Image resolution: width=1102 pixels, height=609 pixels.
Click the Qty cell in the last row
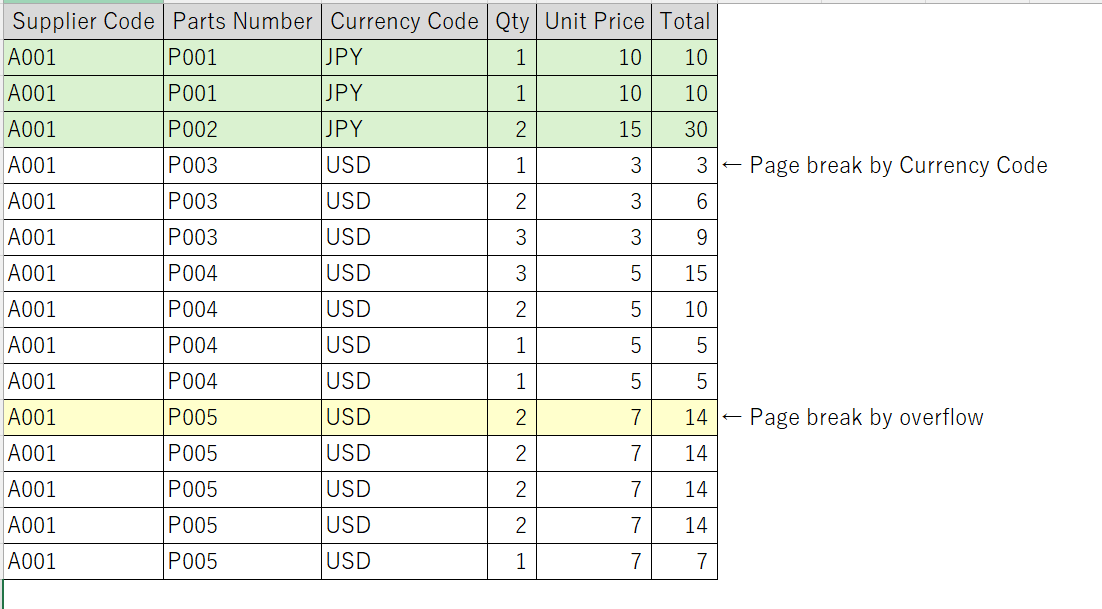[512, 562]
